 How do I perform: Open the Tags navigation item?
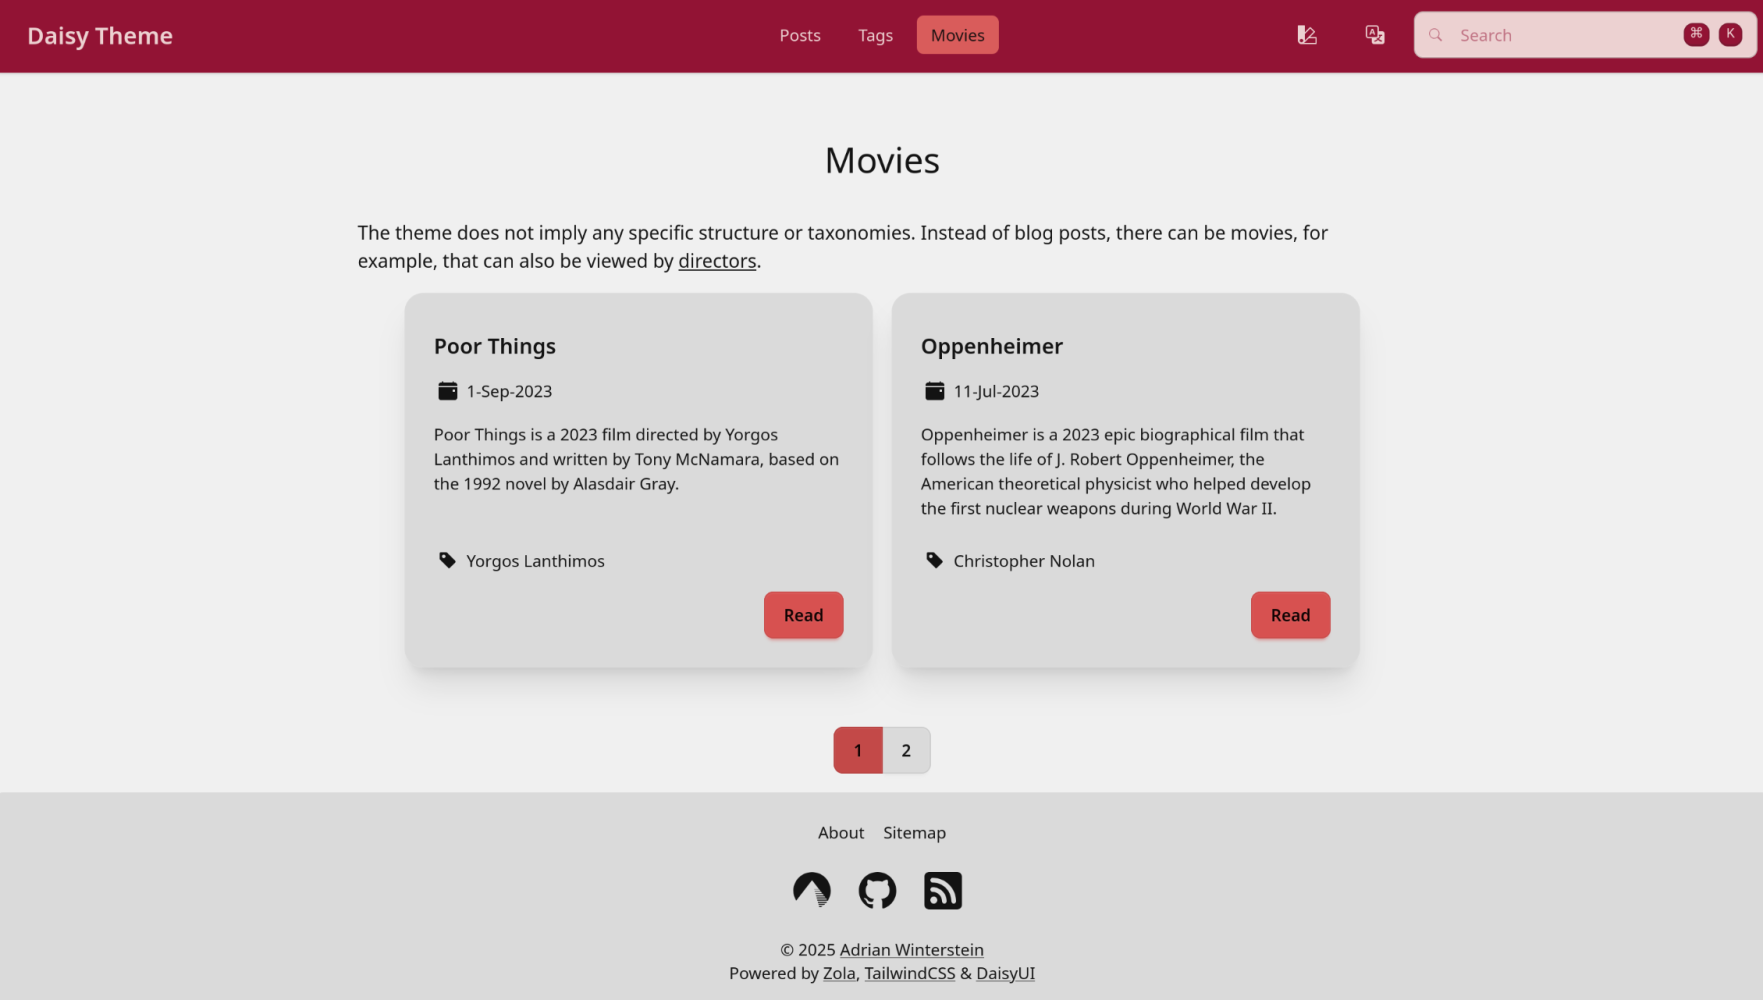coord(875,35)
